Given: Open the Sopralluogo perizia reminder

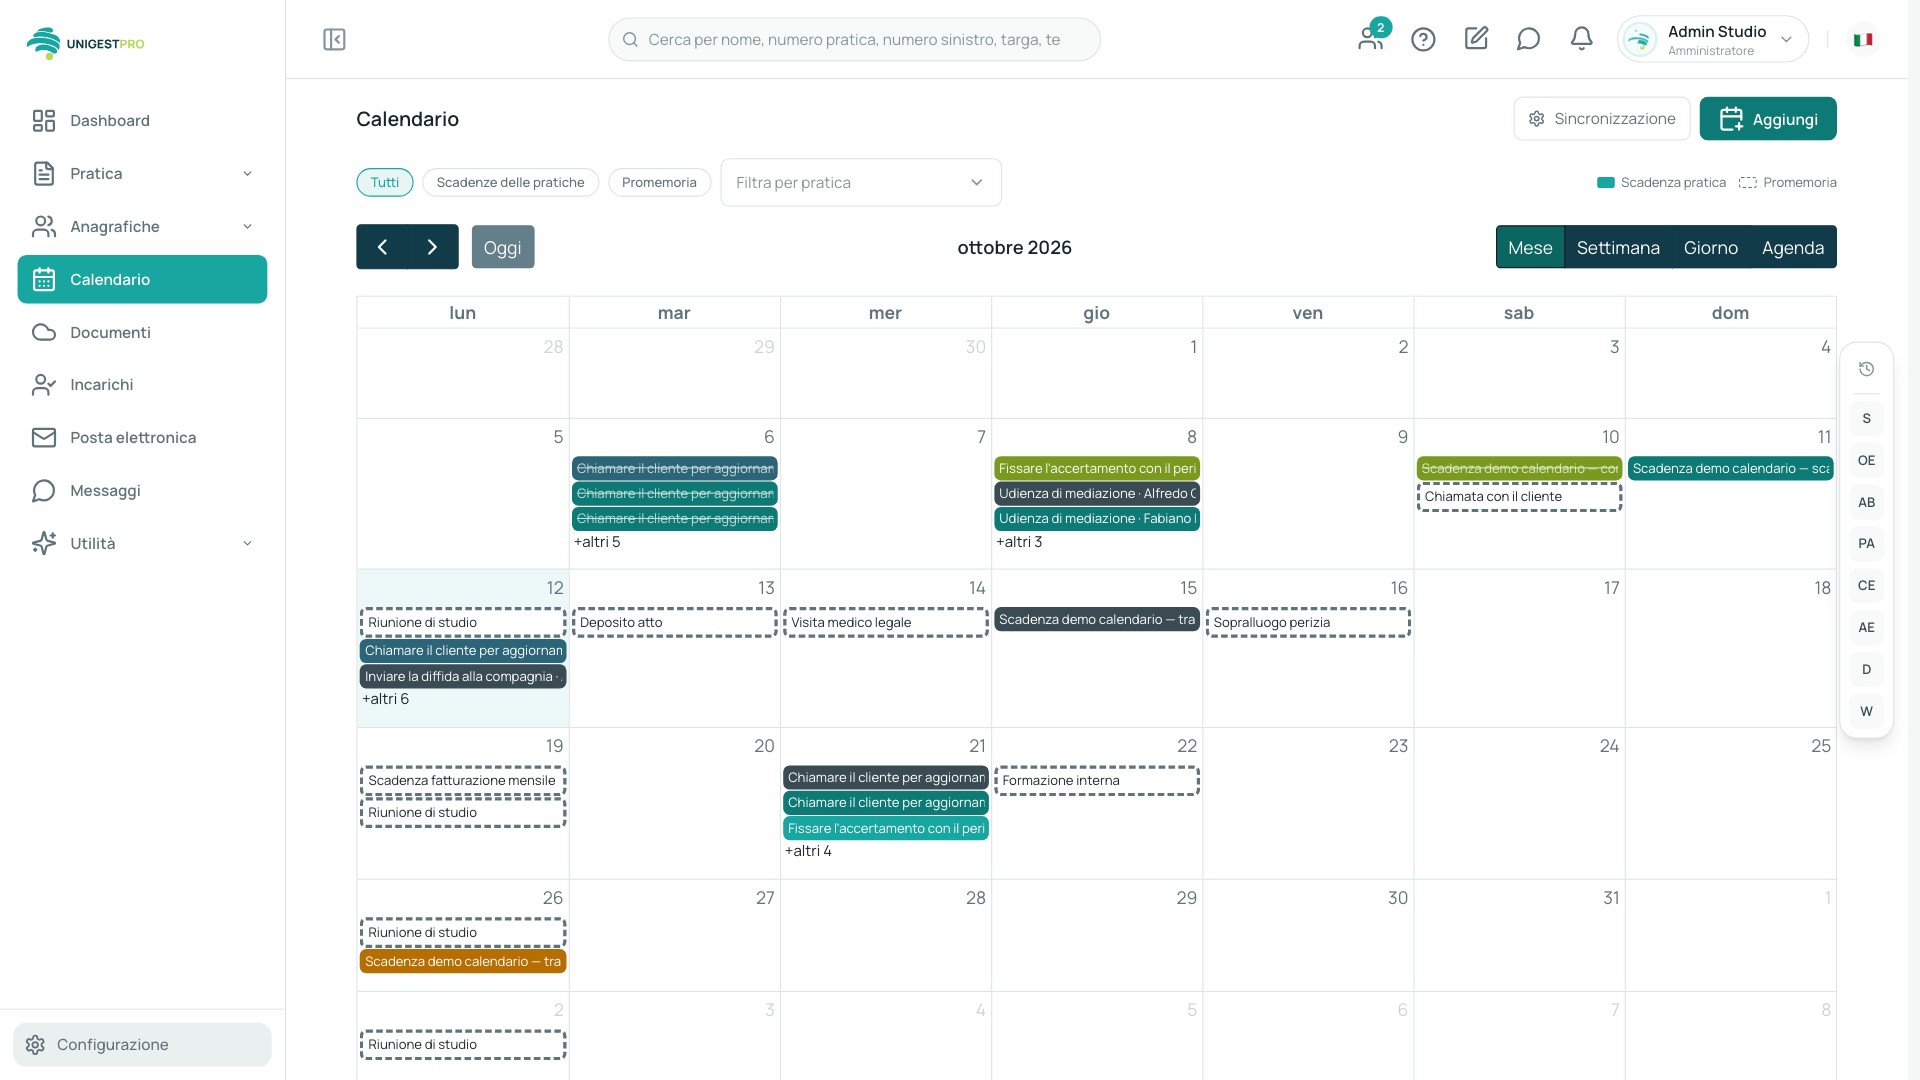Looking at the screenshot, I should tap(1308, 622).
